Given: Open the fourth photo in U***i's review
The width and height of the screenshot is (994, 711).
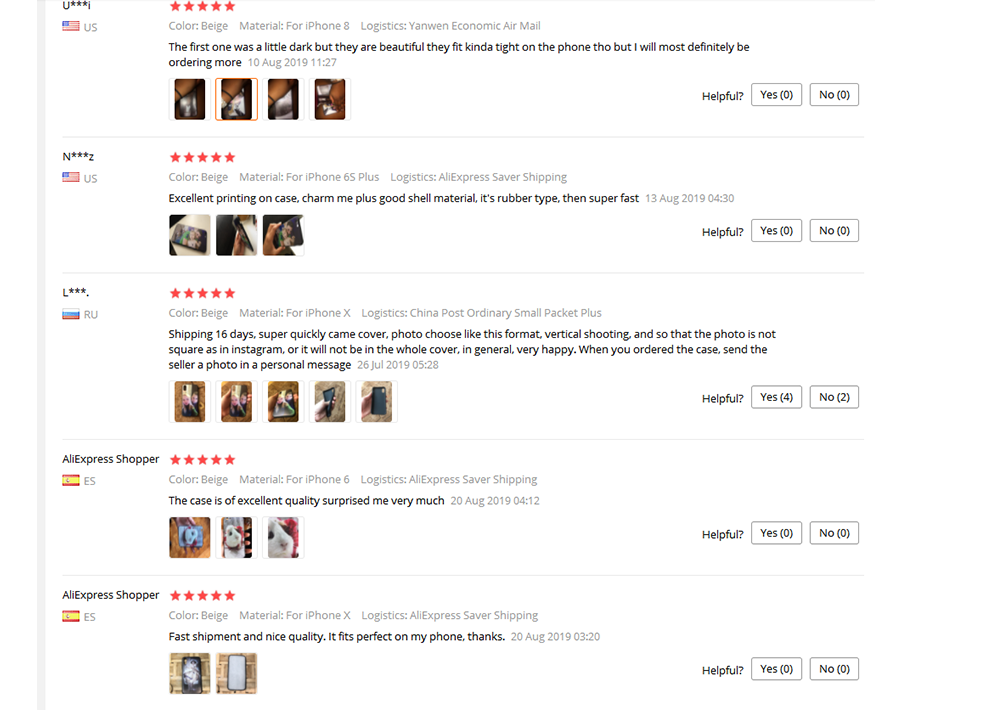Looking at the screenshot, I should tap(330, 99).
